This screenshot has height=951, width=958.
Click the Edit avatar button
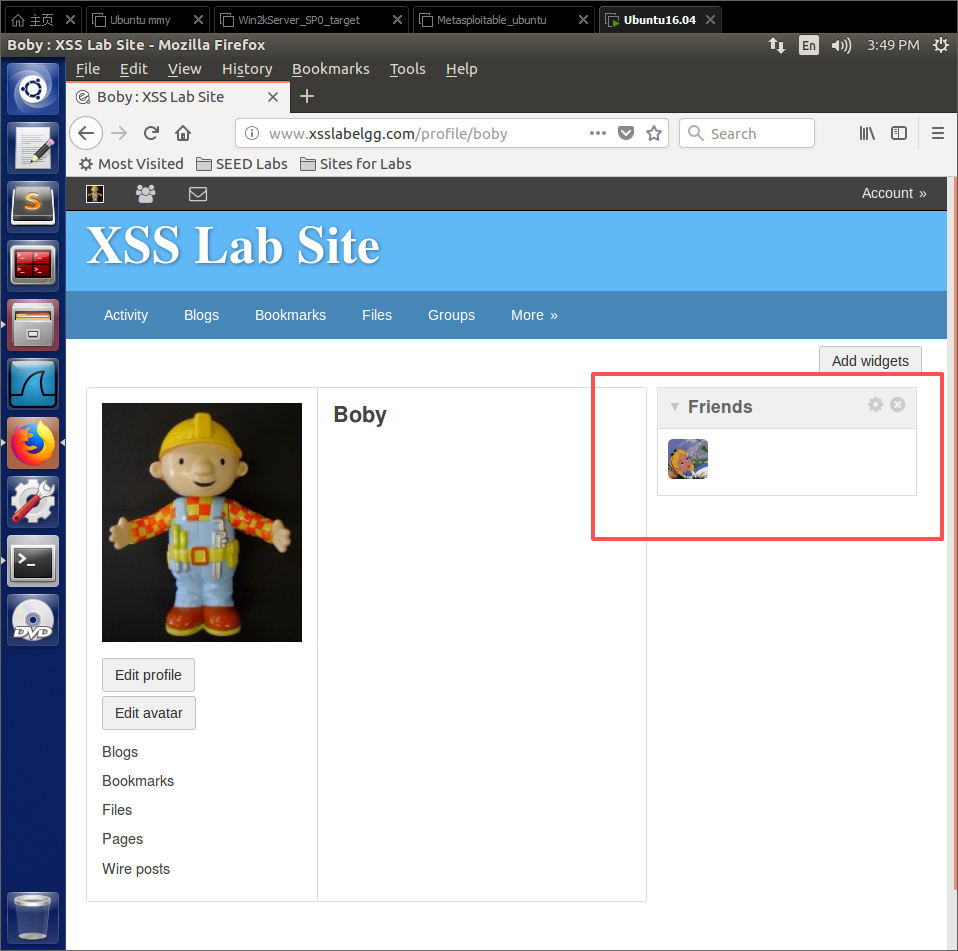click(148, 713)
